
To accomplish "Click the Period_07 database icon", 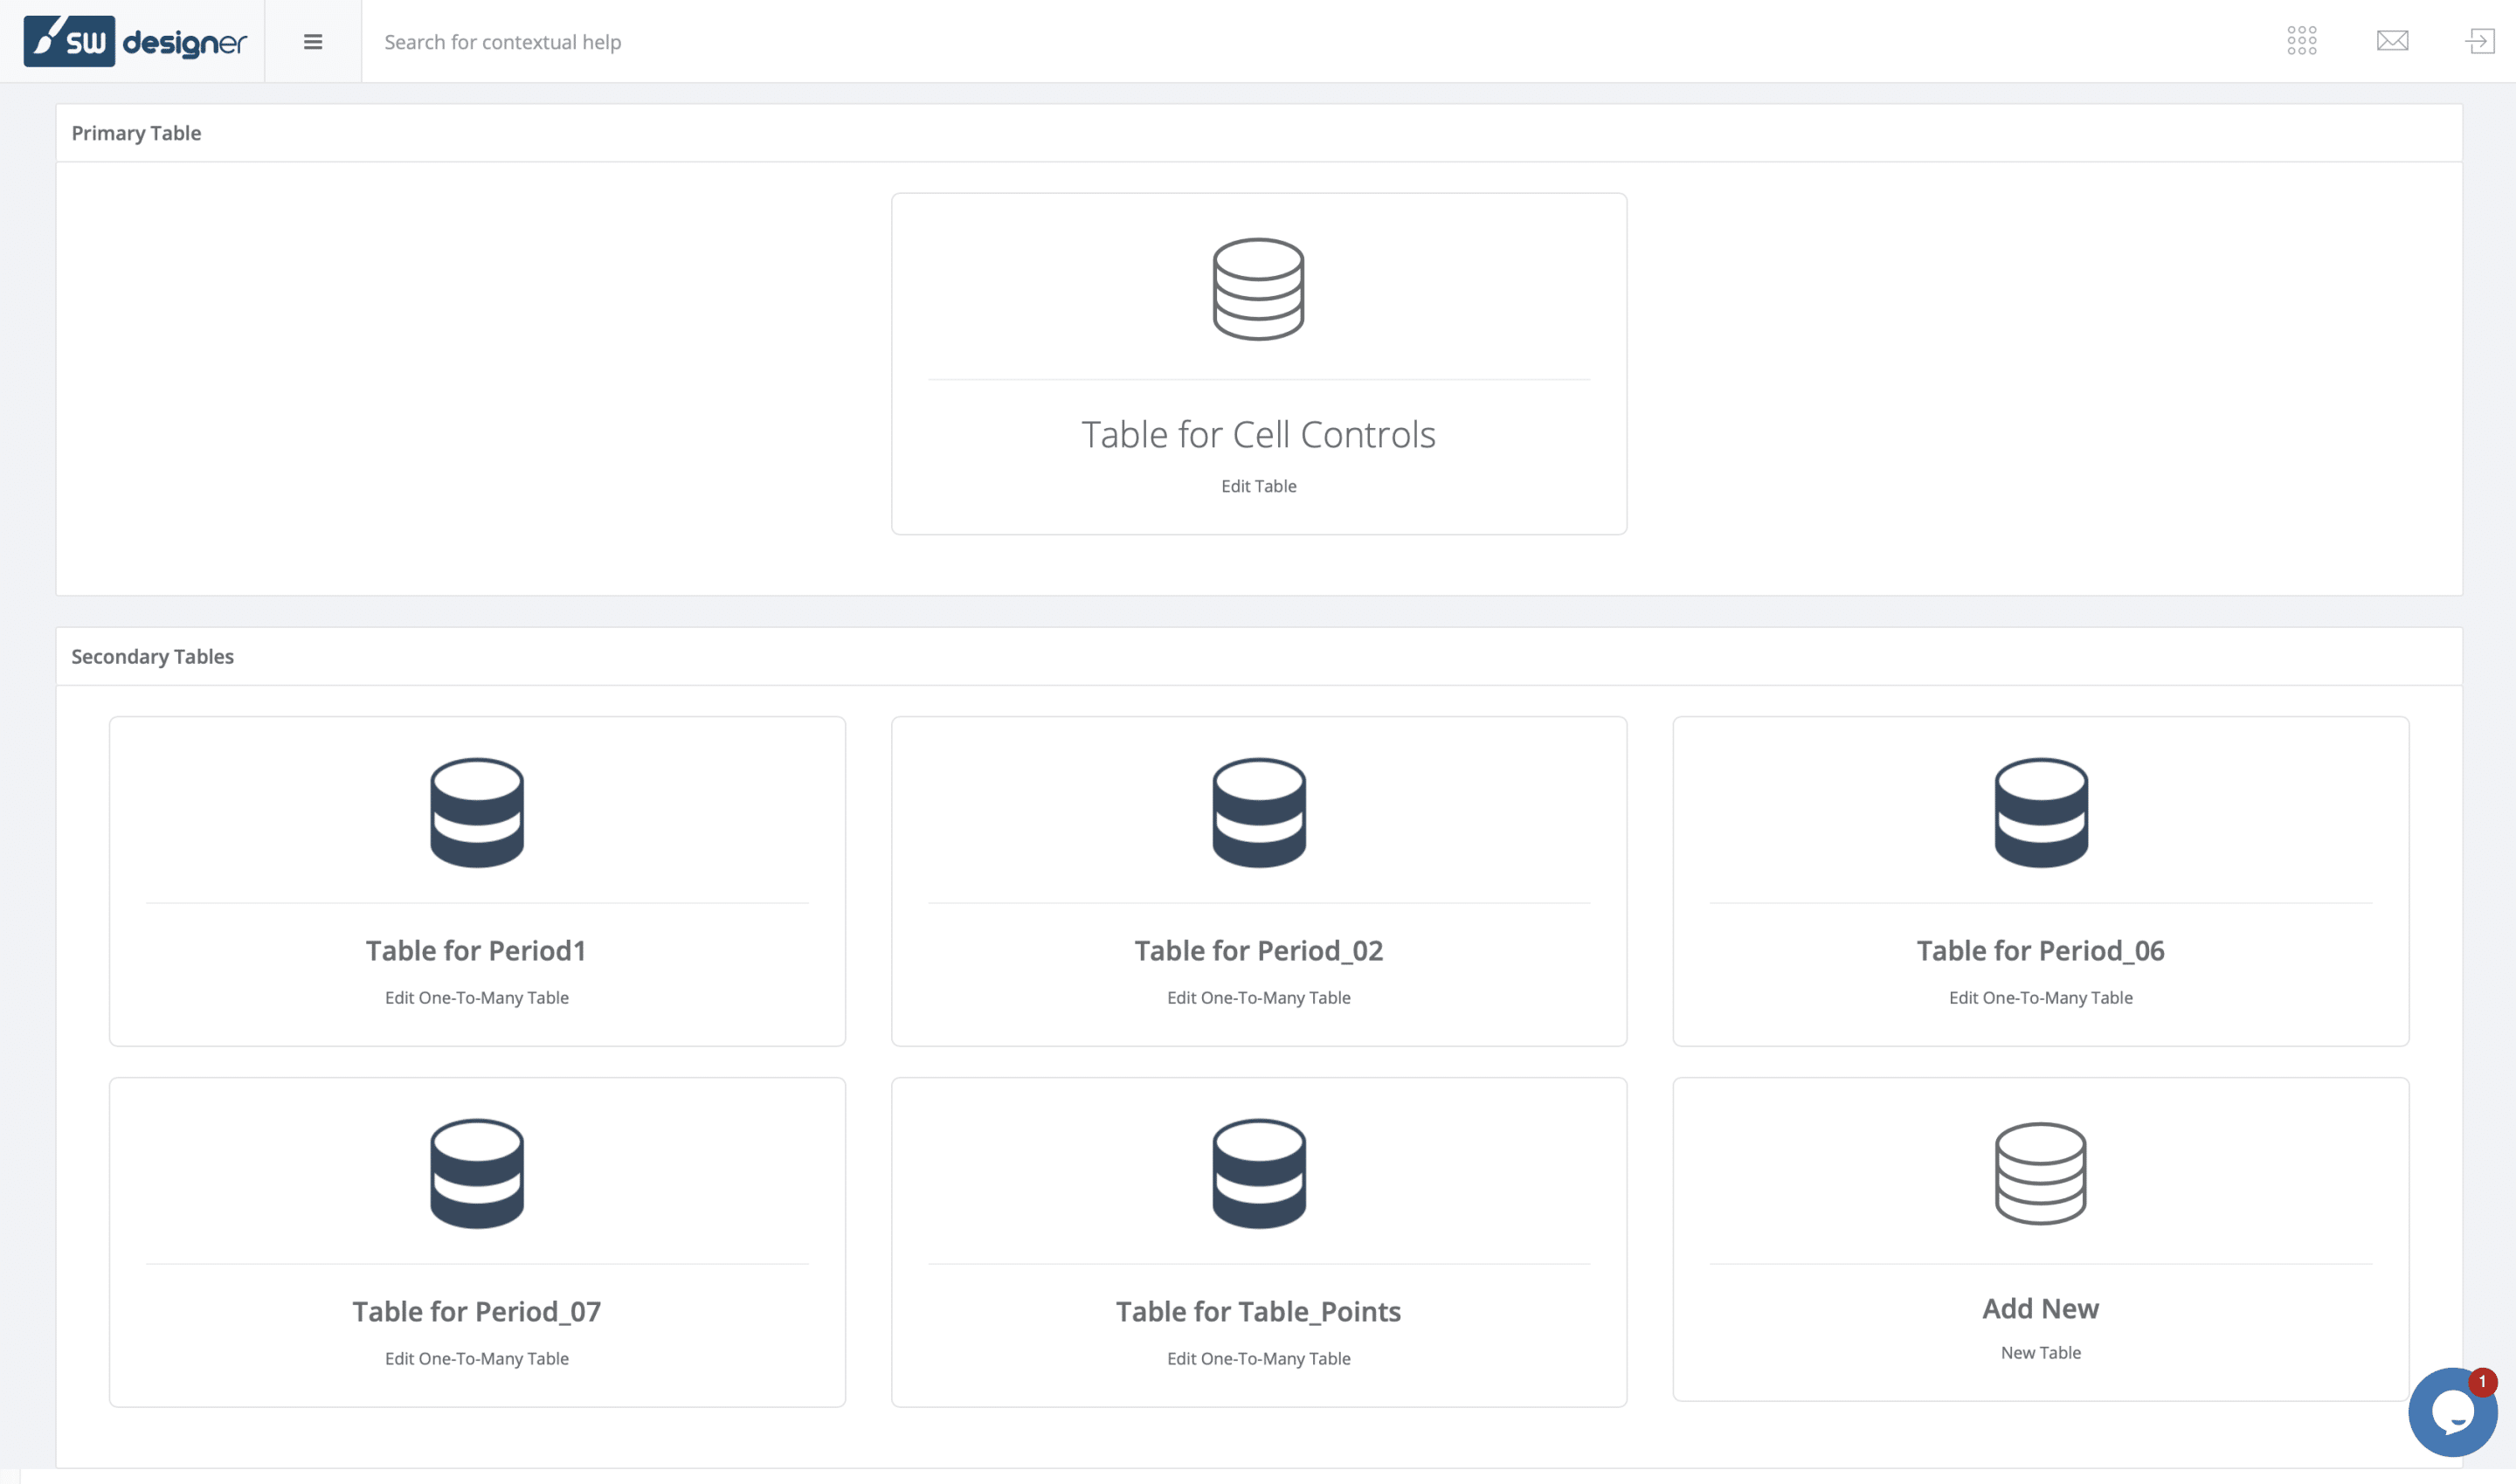I will tap(477, 1173).
